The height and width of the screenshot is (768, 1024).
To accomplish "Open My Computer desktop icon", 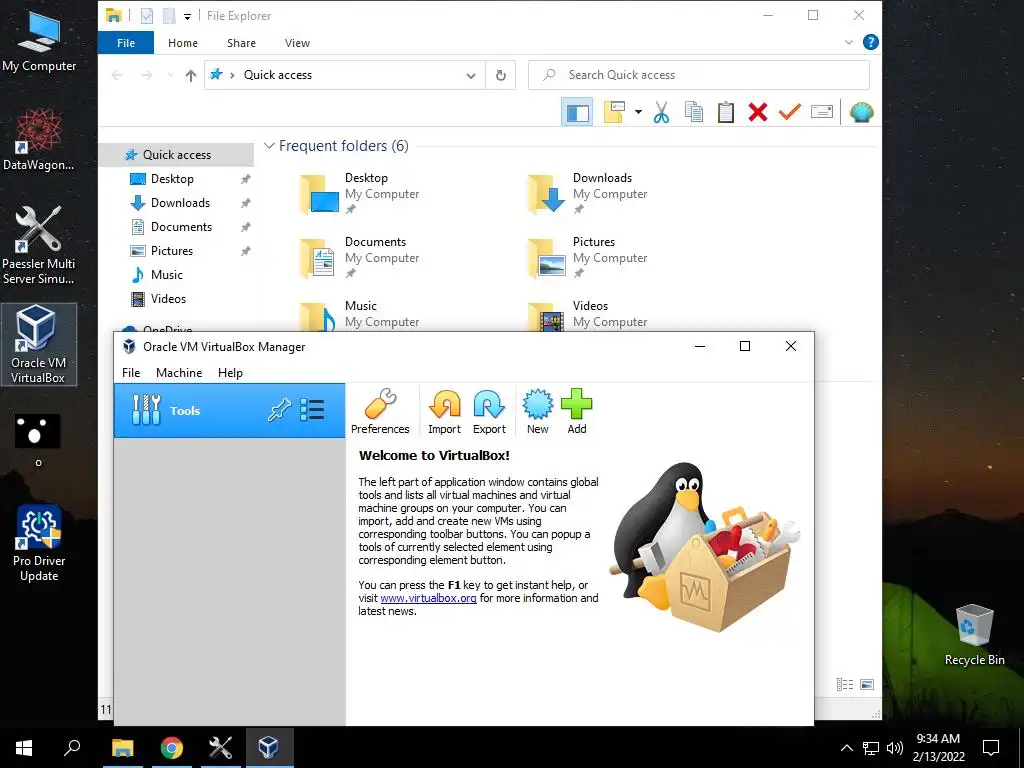I will (39, 40).
